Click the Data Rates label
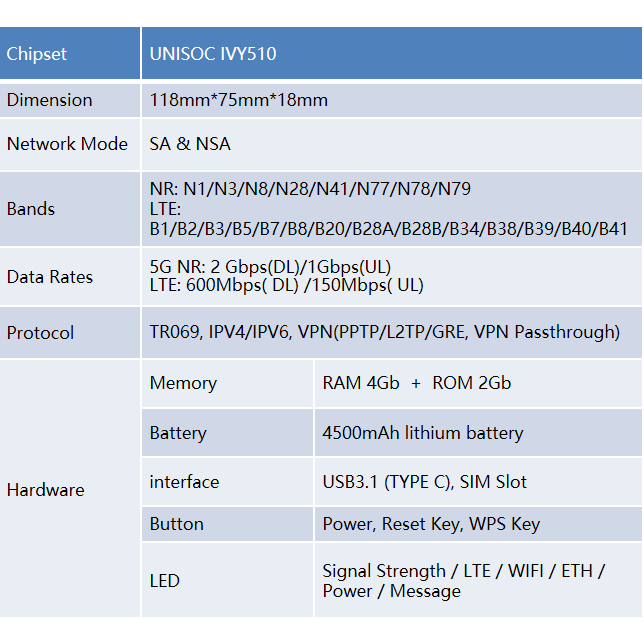This screenshot has width=644, height=644. point(50,277)
